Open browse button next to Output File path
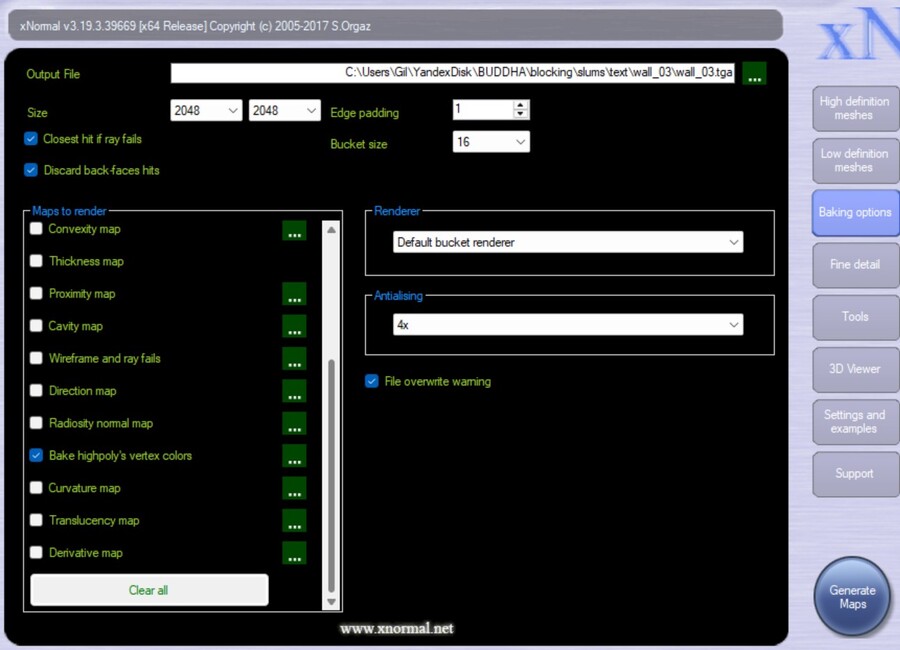 click(x=754, y=73)
